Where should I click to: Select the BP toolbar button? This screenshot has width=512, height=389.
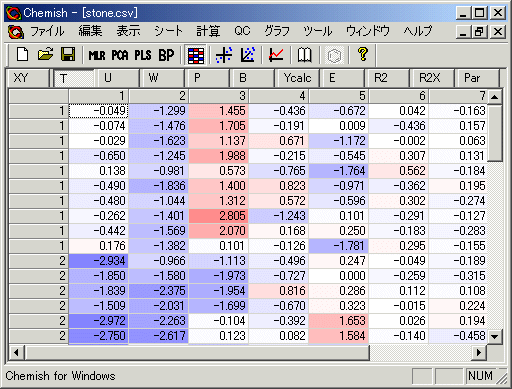tap(166, 55)
